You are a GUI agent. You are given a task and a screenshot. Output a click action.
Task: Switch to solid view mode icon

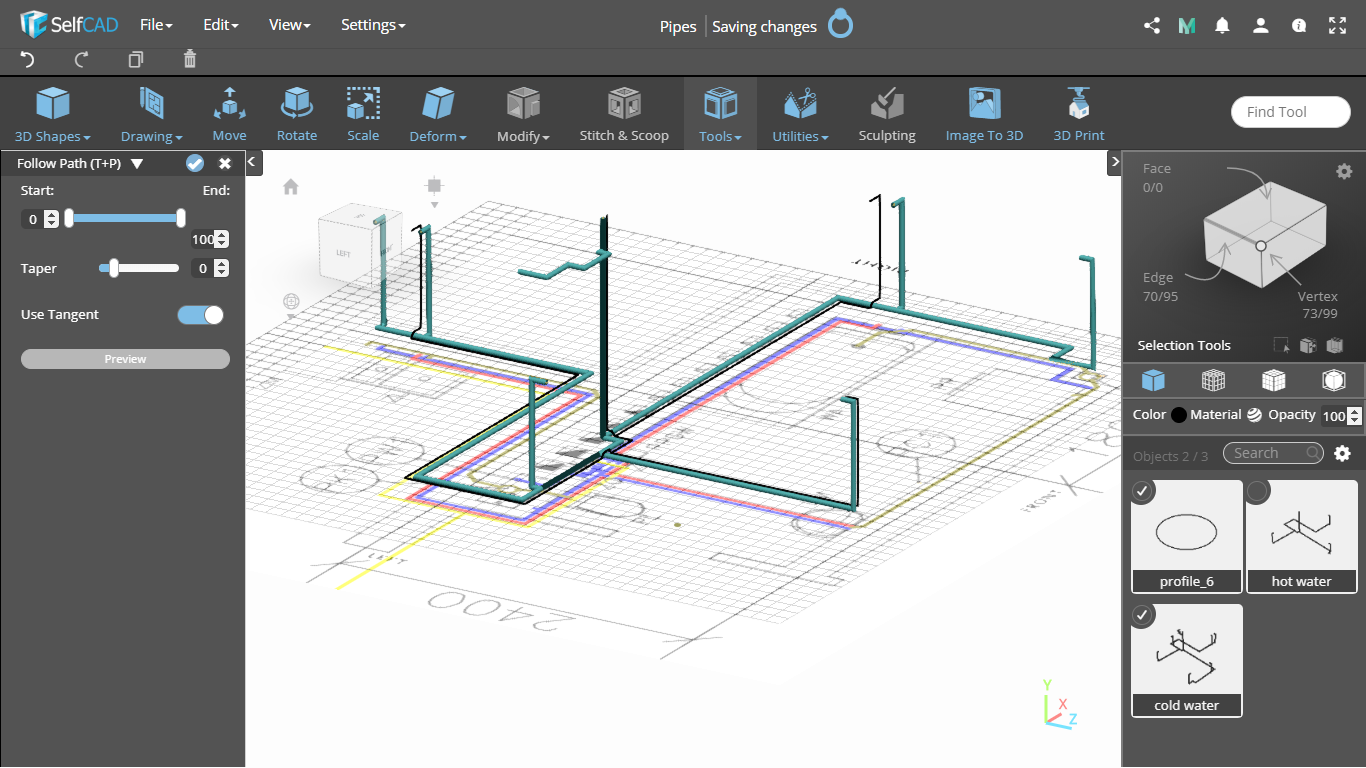pyautogui.click(x=1153, y=380)
